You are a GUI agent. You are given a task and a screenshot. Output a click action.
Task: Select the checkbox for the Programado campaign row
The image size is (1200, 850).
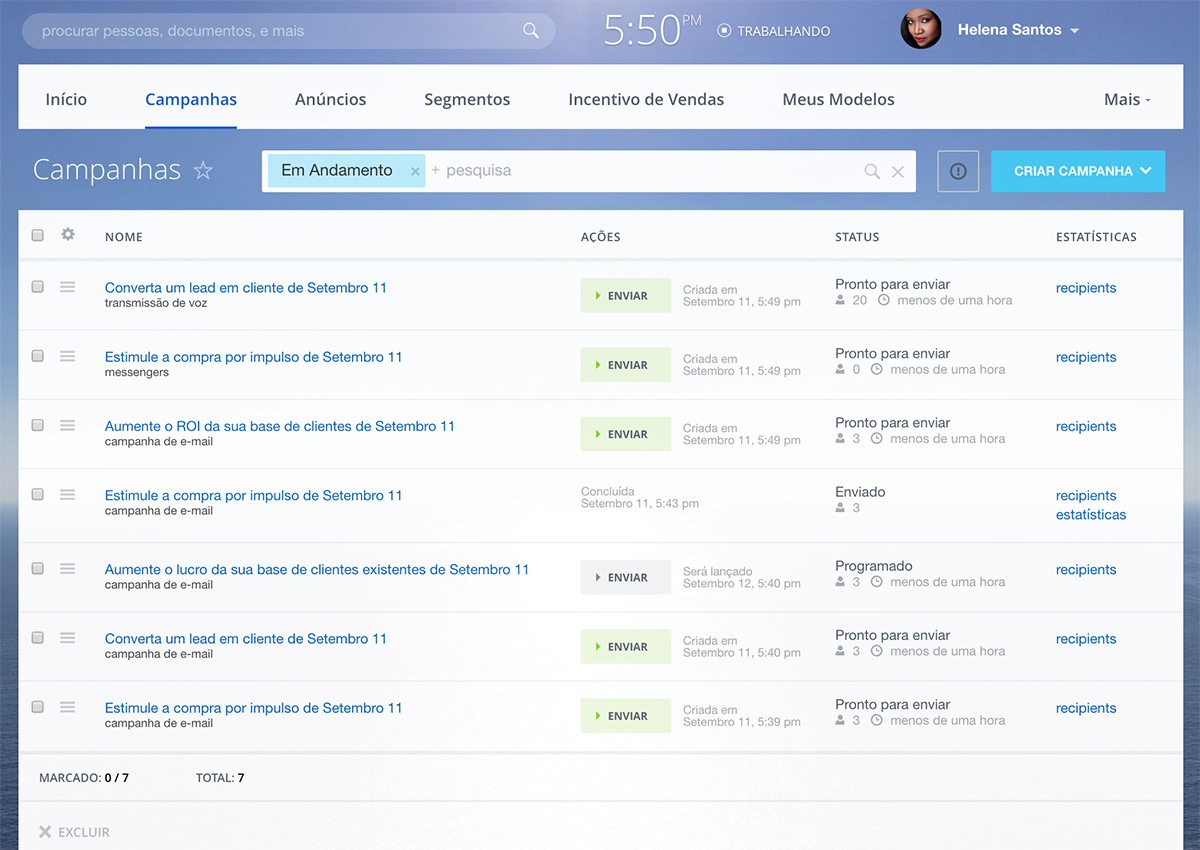point(38,568)
